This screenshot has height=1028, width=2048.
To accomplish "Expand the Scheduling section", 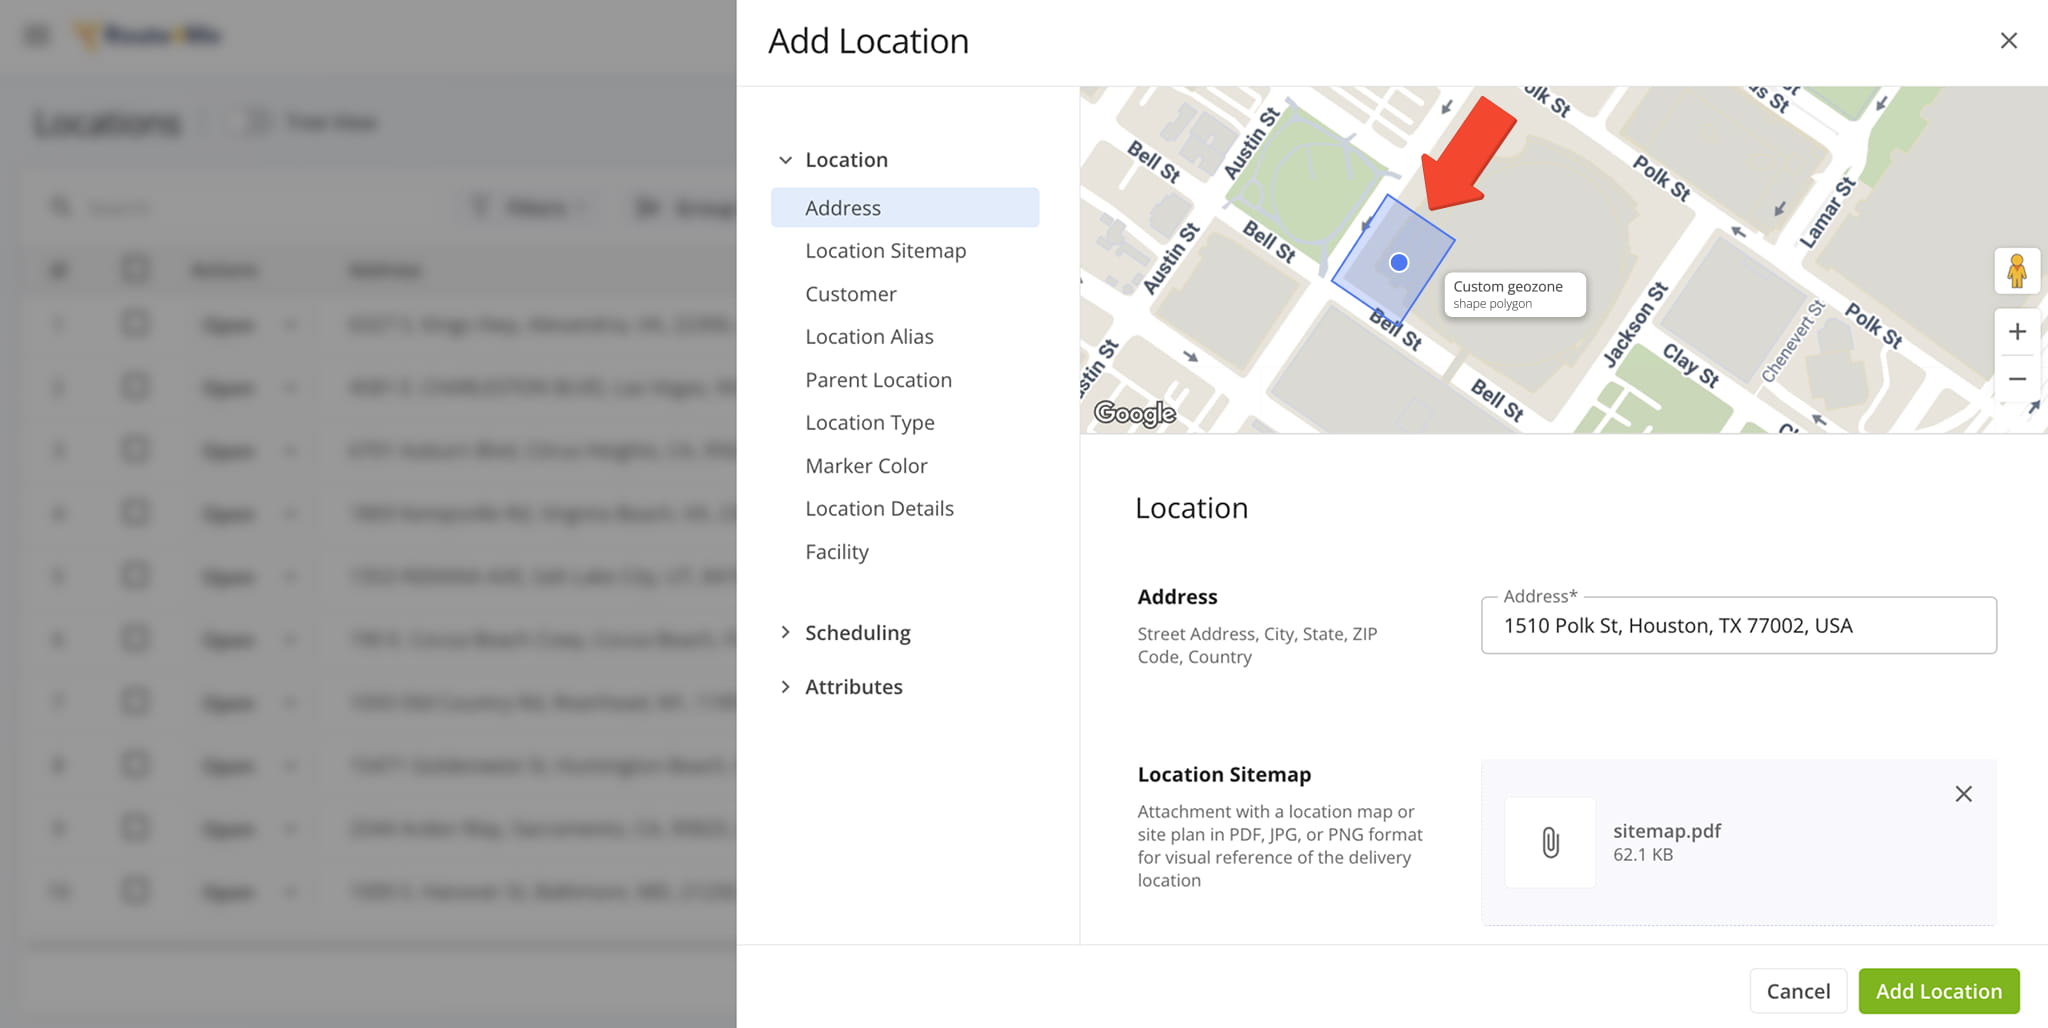I will (786, 633).
